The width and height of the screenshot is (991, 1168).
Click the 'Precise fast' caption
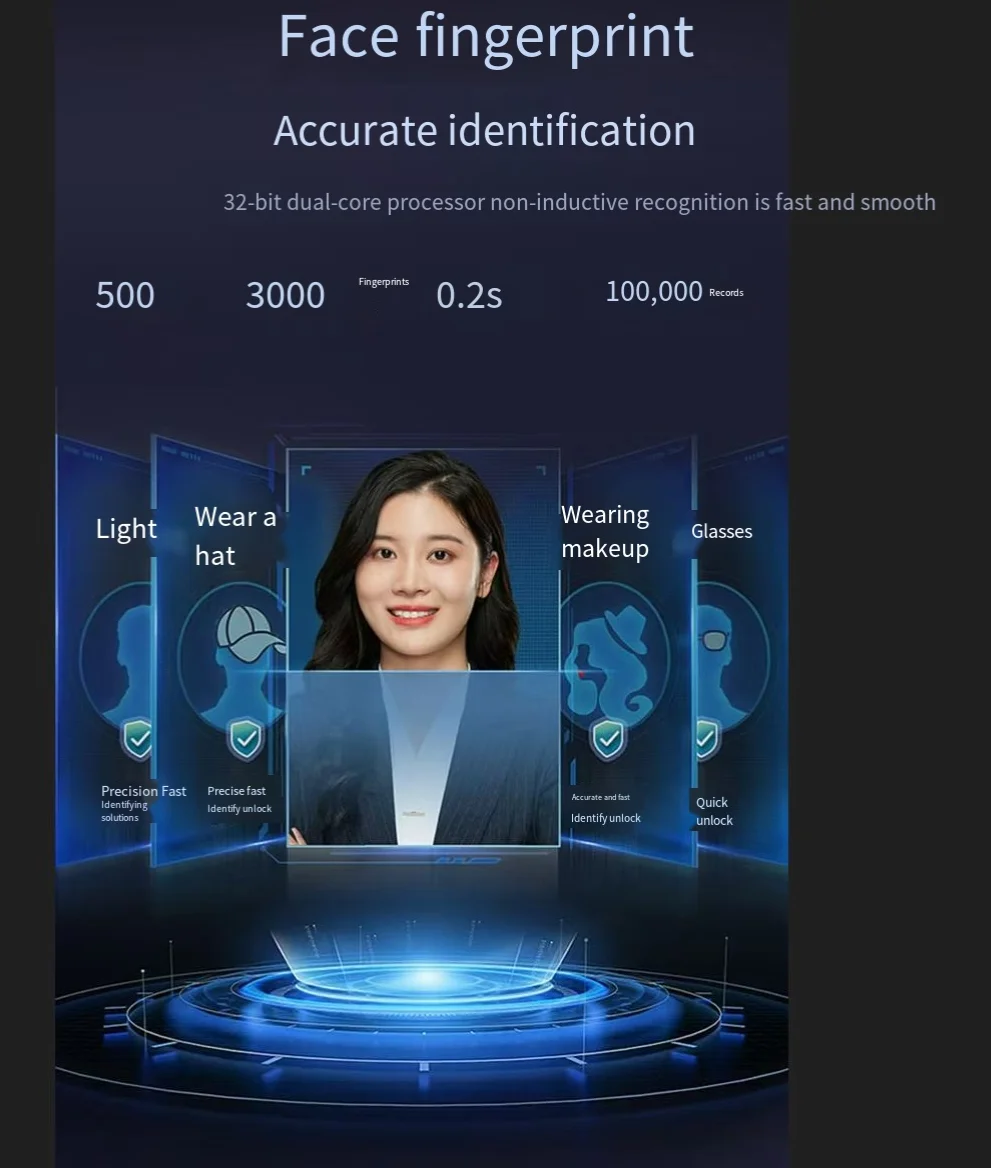pyautogui.click(x=236, y=791)
